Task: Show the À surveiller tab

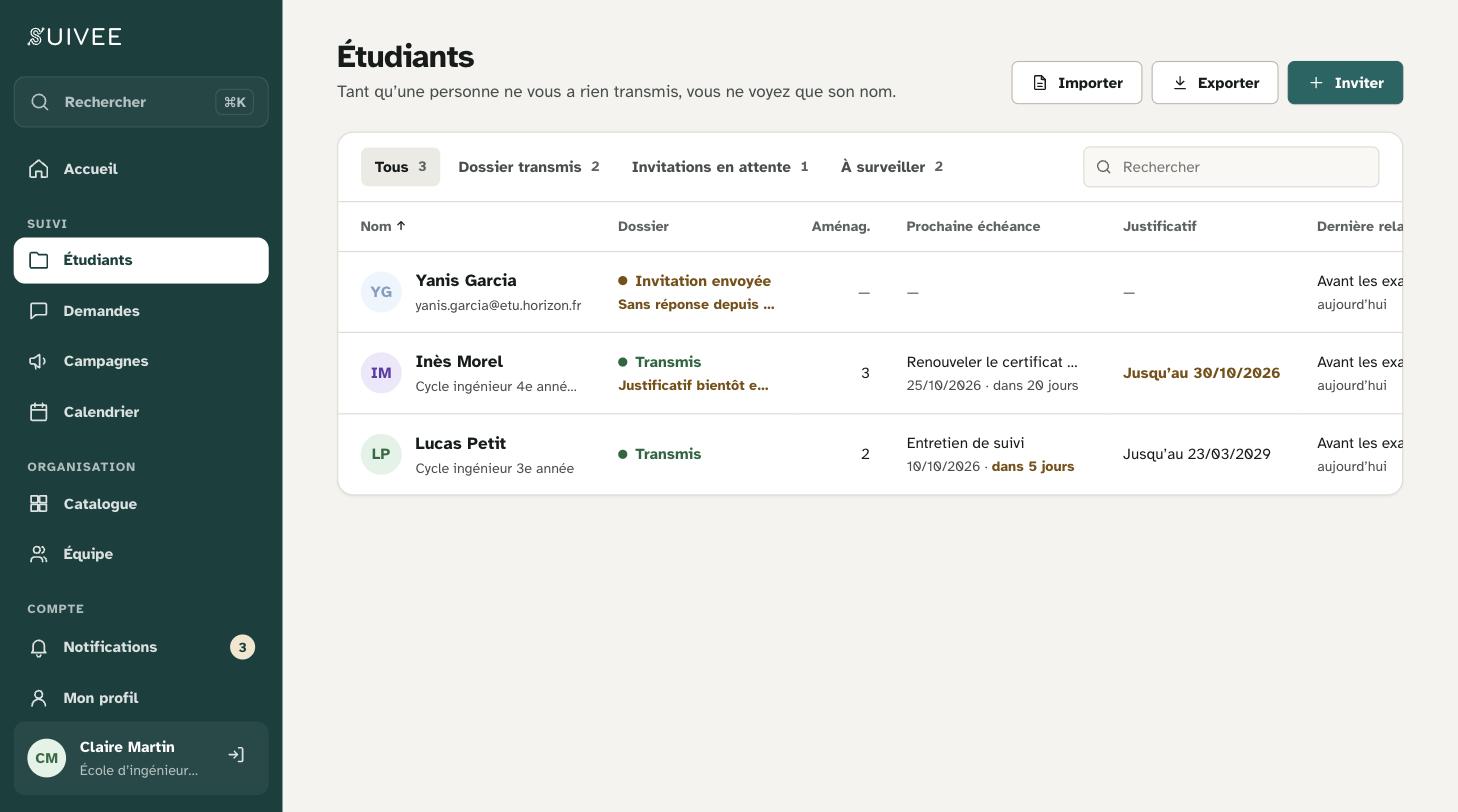Action: (x=892, y=167)
